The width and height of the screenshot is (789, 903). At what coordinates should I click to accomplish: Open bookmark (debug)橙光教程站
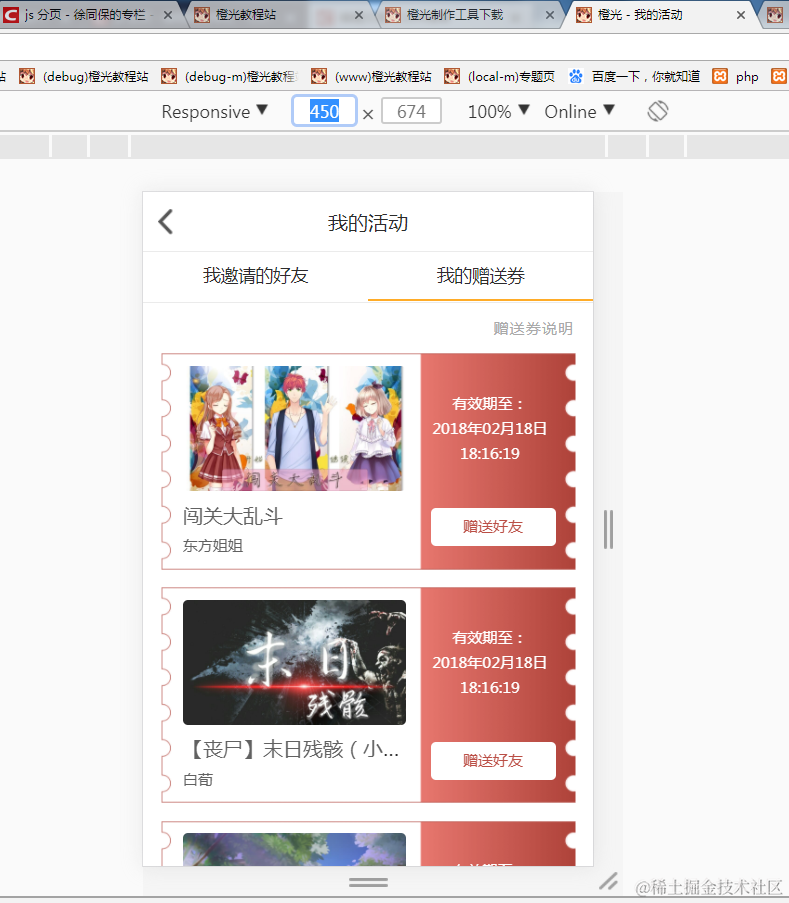tap(84, 76)
